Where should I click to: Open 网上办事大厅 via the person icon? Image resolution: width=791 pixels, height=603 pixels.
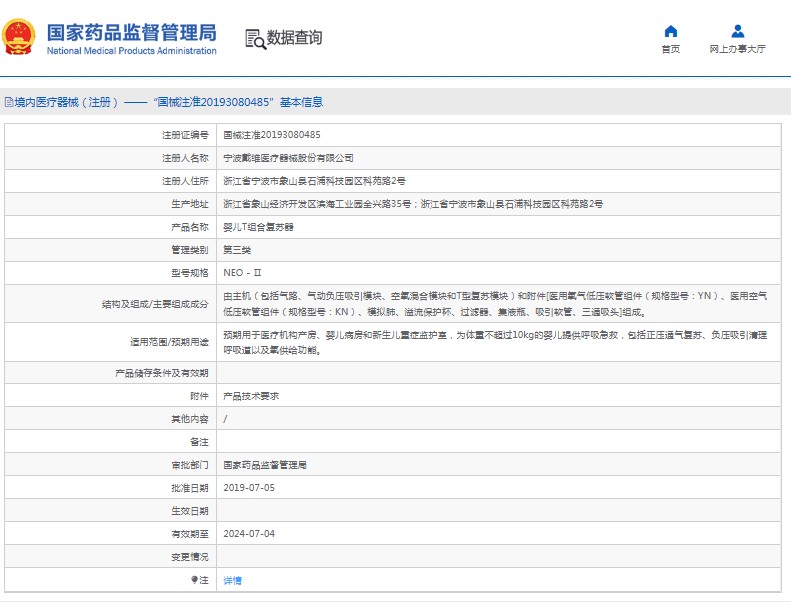click(x=737, y=31)
